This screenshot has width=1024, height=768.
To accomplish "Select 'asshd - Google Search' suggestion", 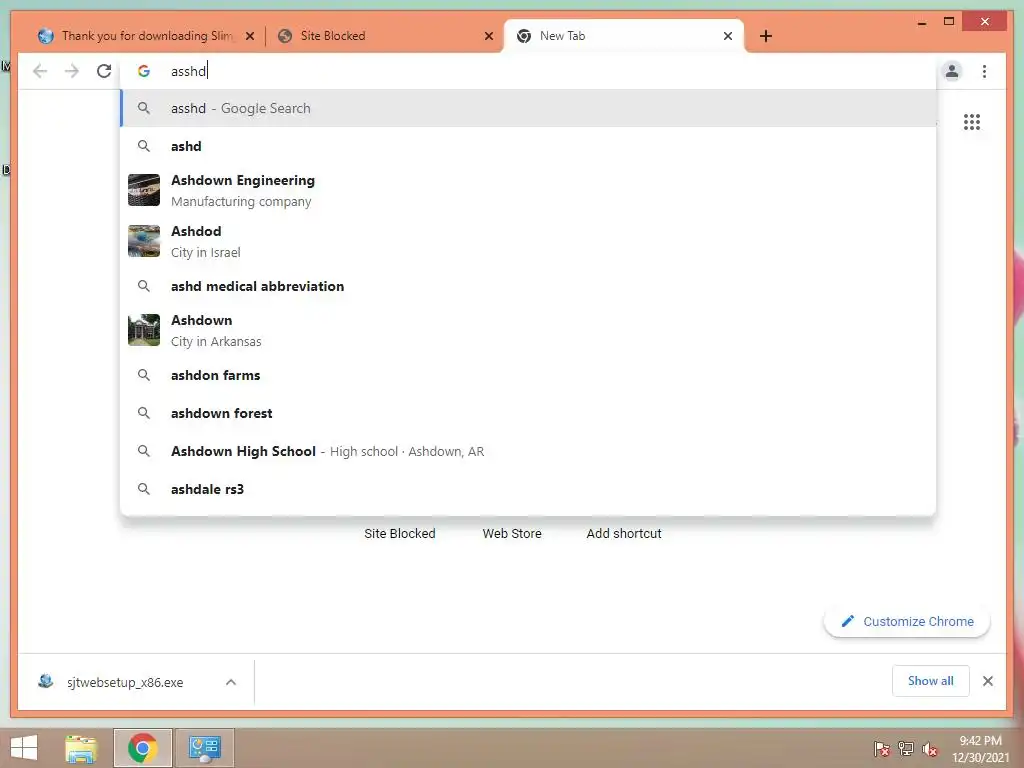I will [x=528, y=108].
